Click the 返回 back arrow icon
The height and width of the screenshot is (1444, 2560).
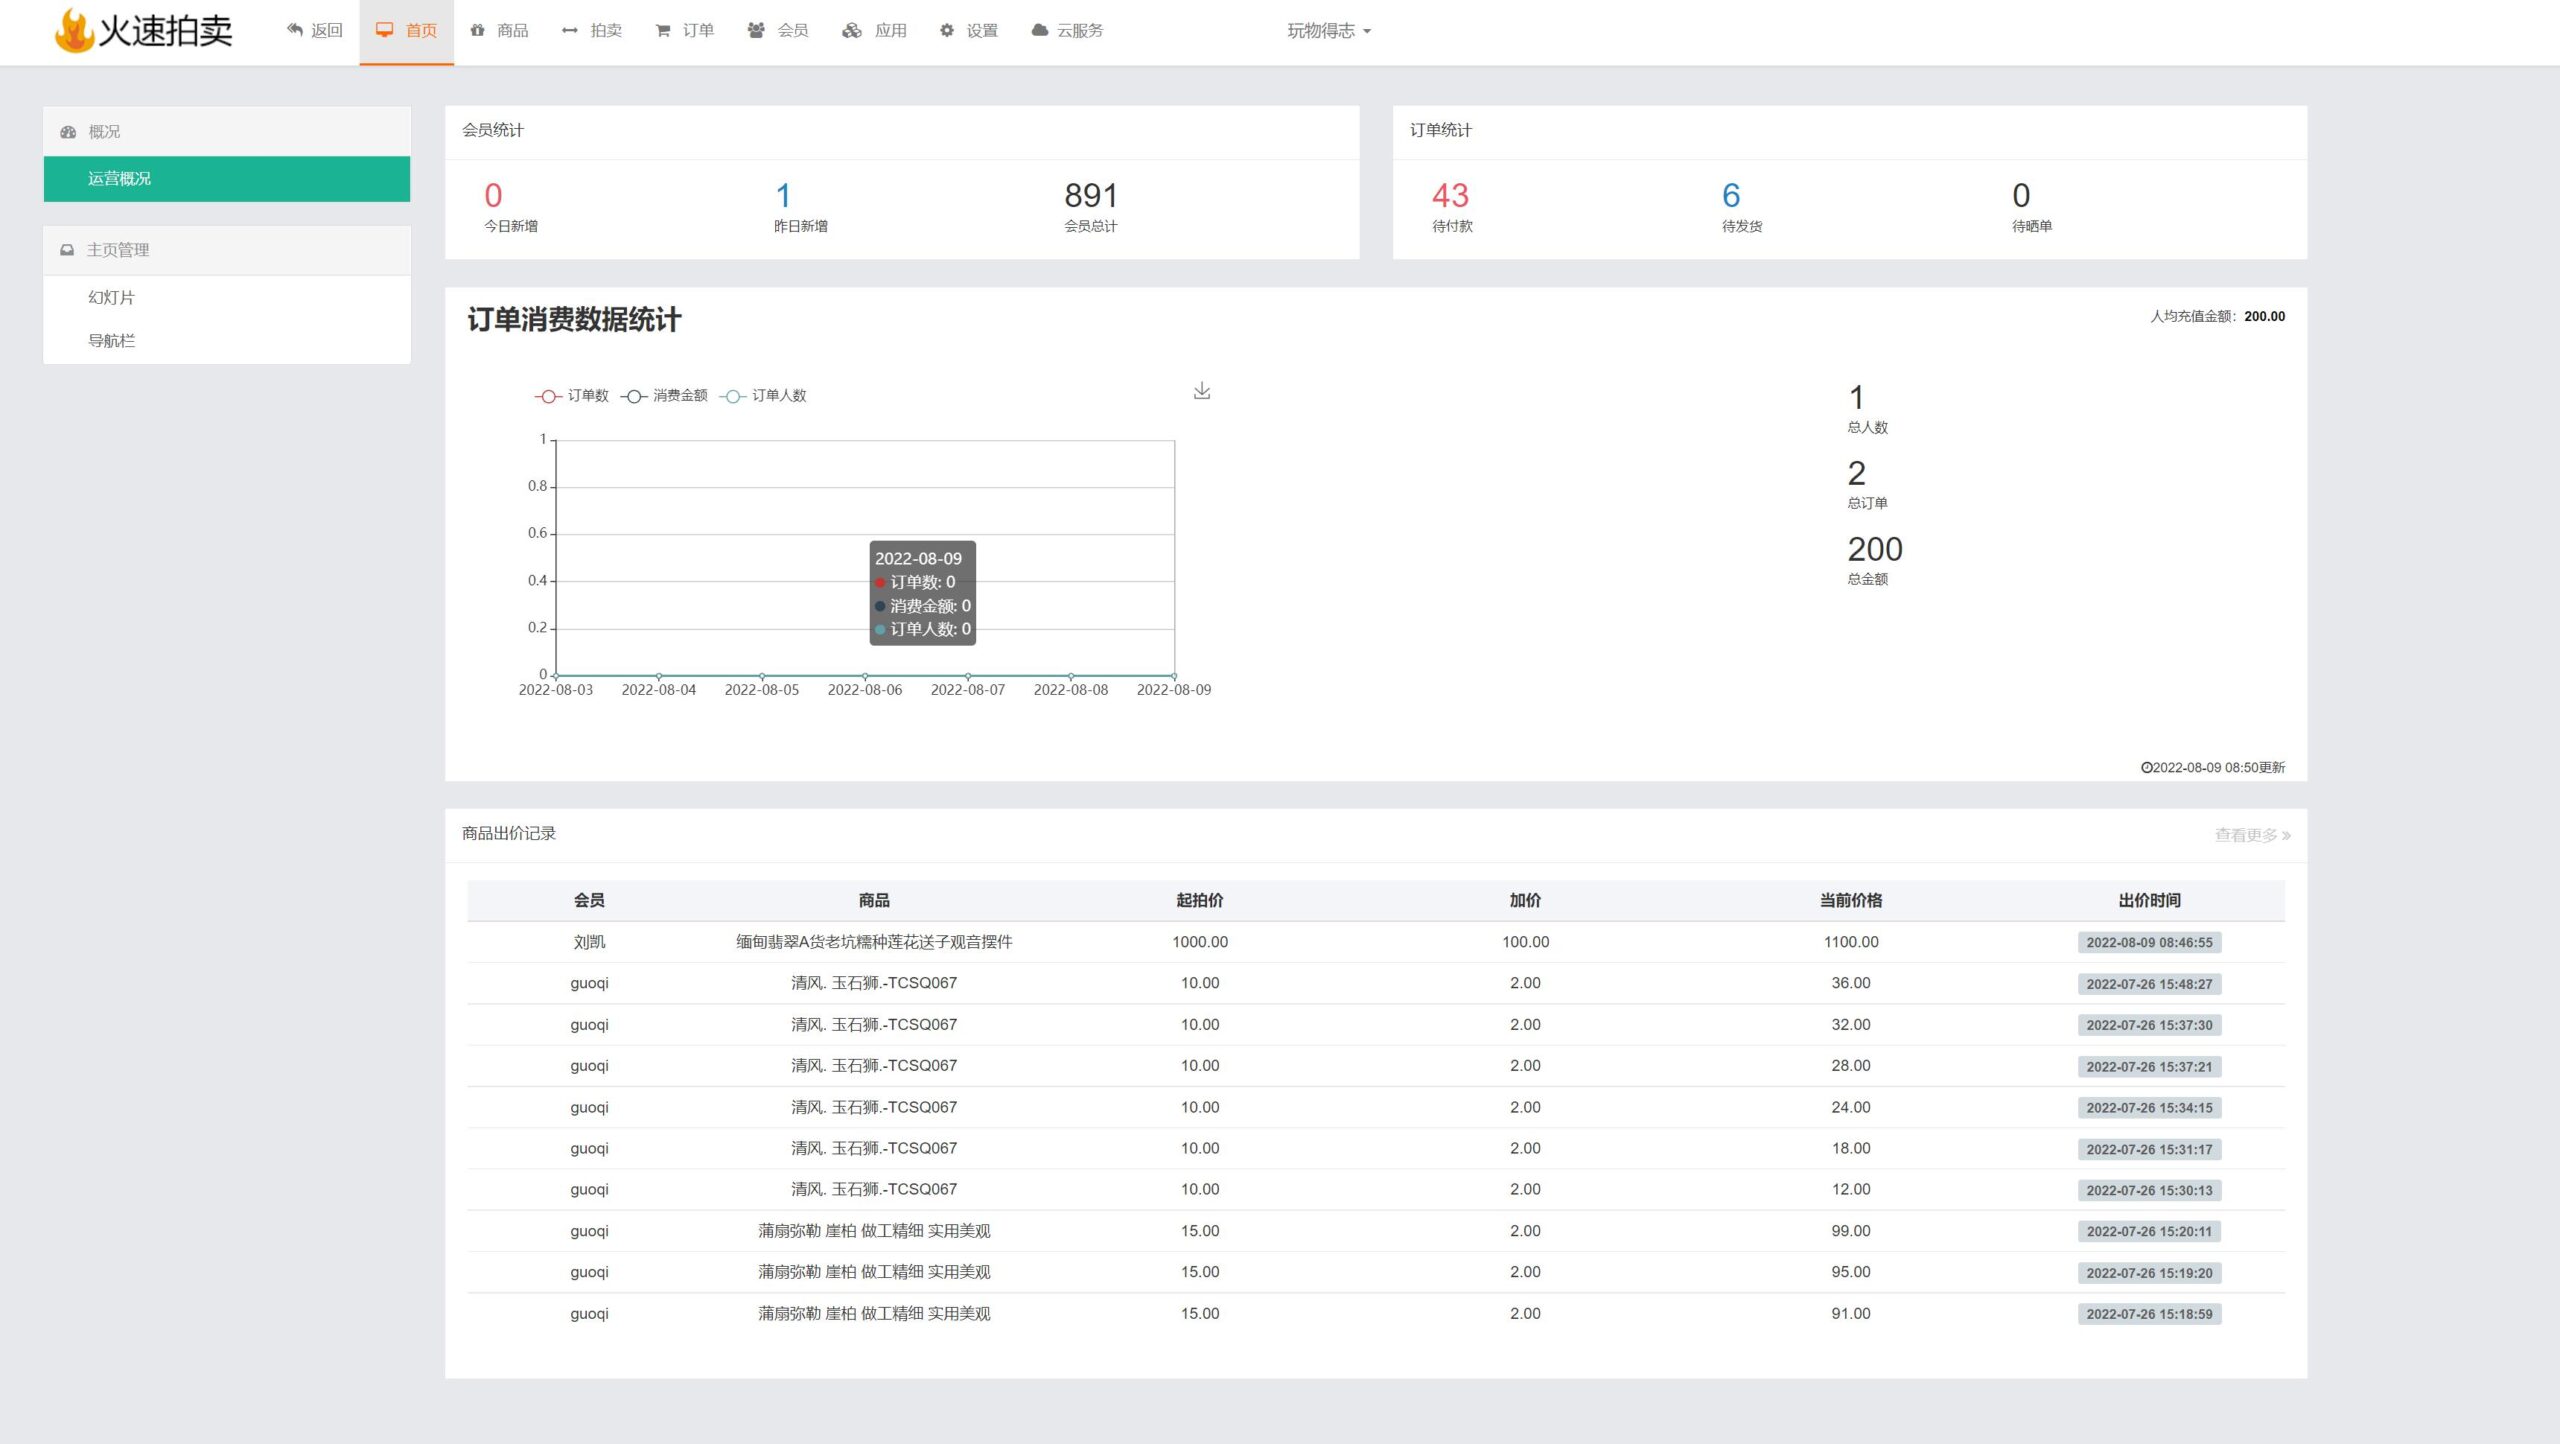pyautogui.click(x=294, y=30)
